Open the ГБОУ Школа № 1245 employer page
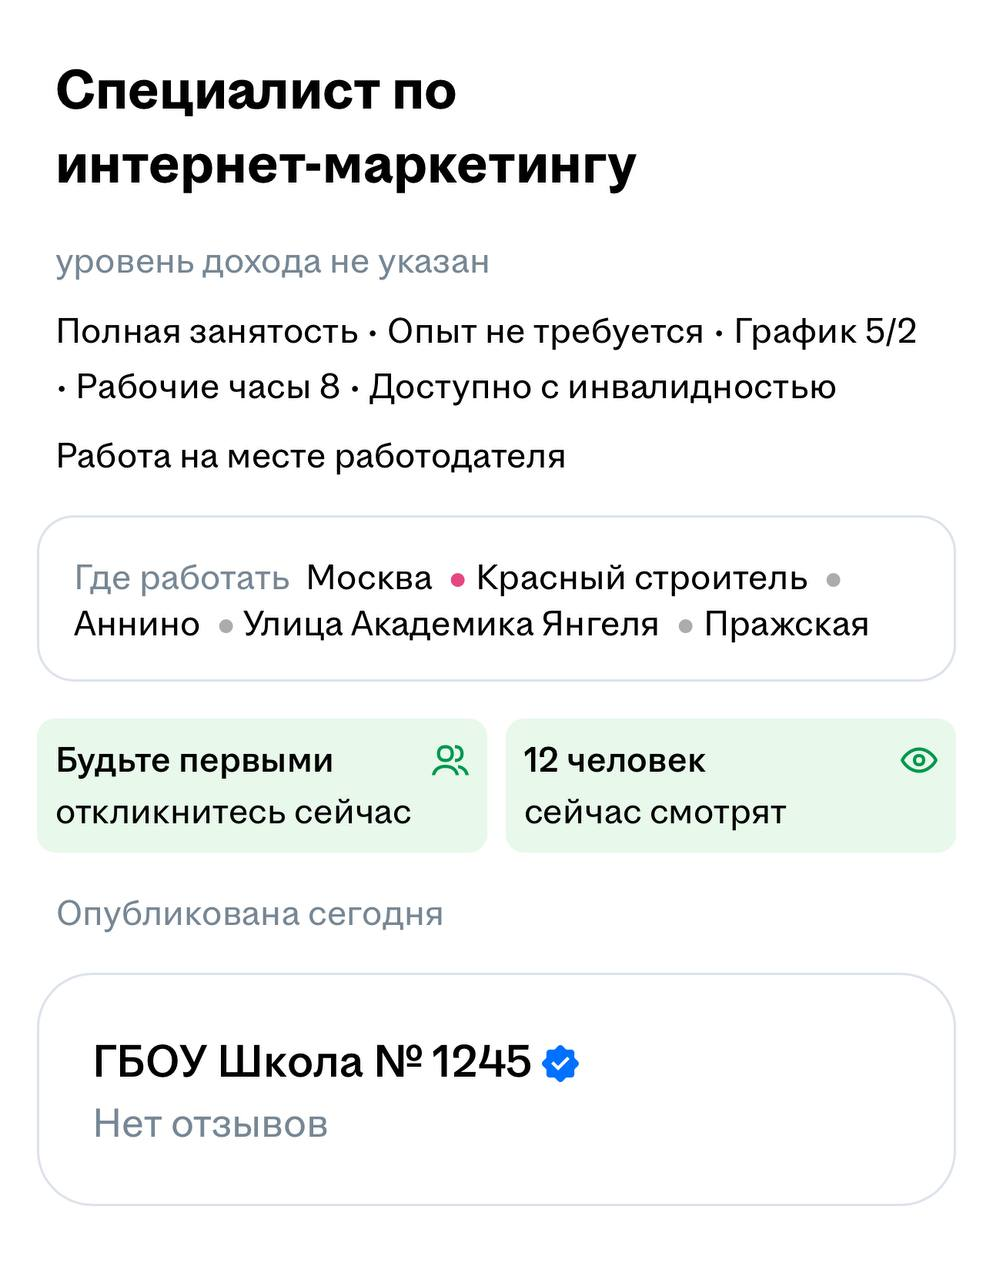993x1280 pixels. (x=312, y=1061)
